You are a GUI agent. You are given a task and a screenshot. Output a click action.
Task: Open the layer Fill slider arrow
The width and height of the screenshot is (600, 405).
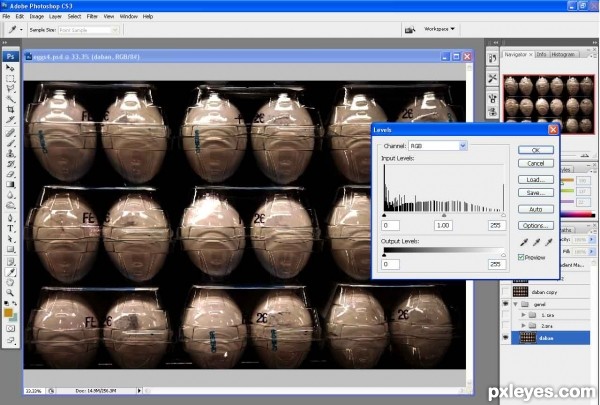click(591, 251)
